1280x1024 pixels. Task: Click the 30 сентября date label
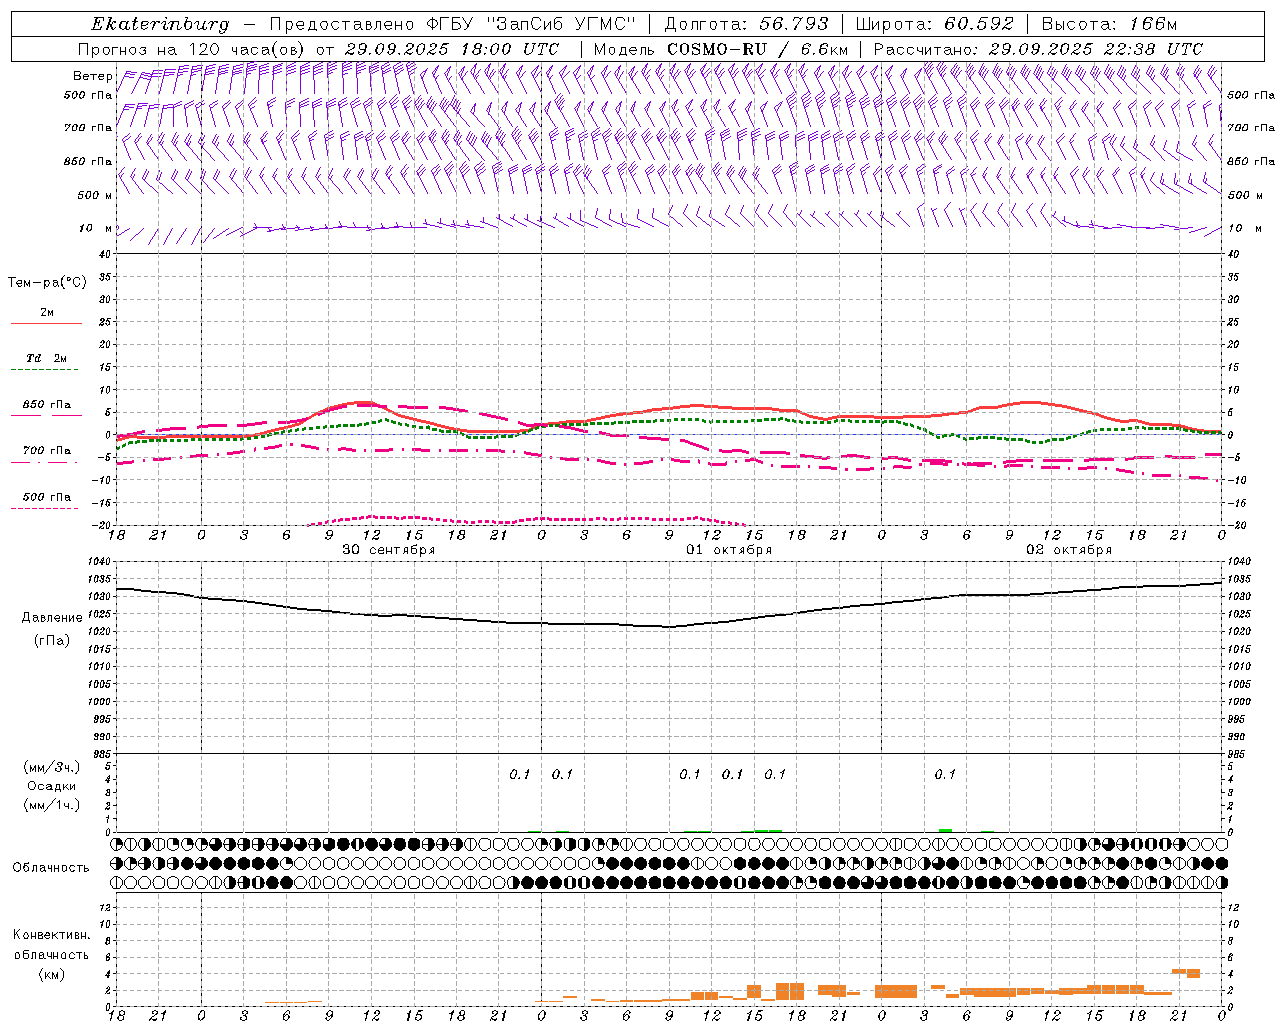point(389,550)
